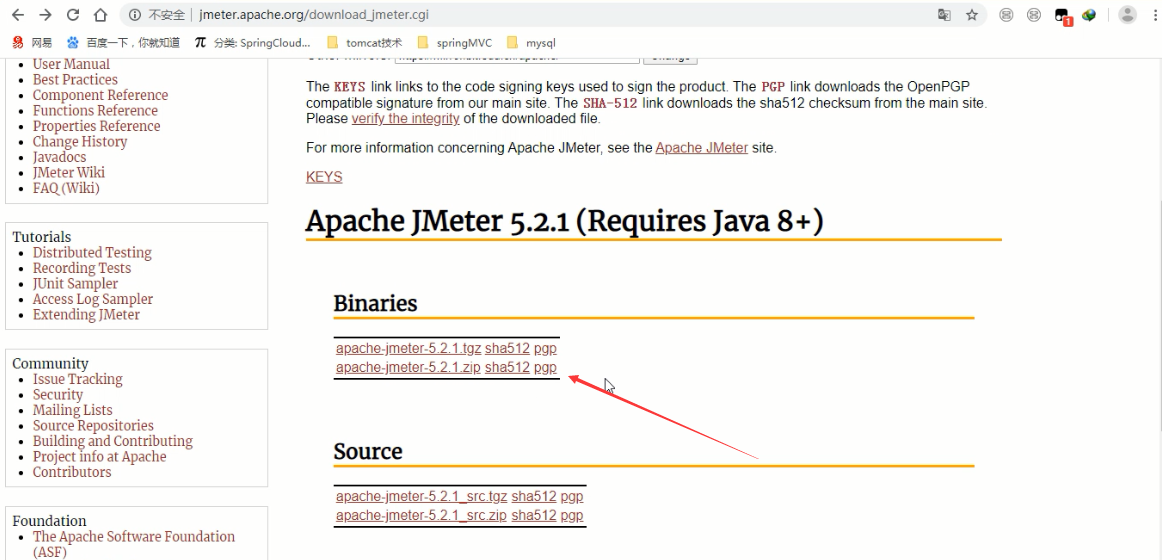Click the Binaries section heading
This screenshot has height=560, width=1162.
[375, 303]
